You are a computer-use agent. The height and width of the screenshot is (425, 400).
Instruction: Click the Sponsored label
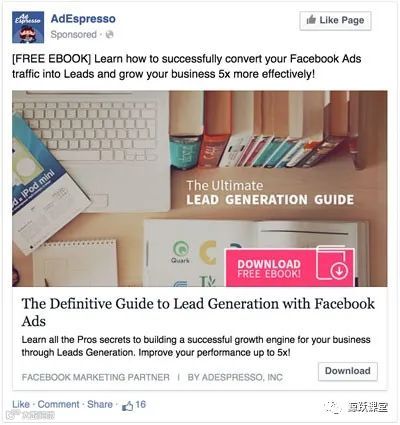tap(73, 34)
